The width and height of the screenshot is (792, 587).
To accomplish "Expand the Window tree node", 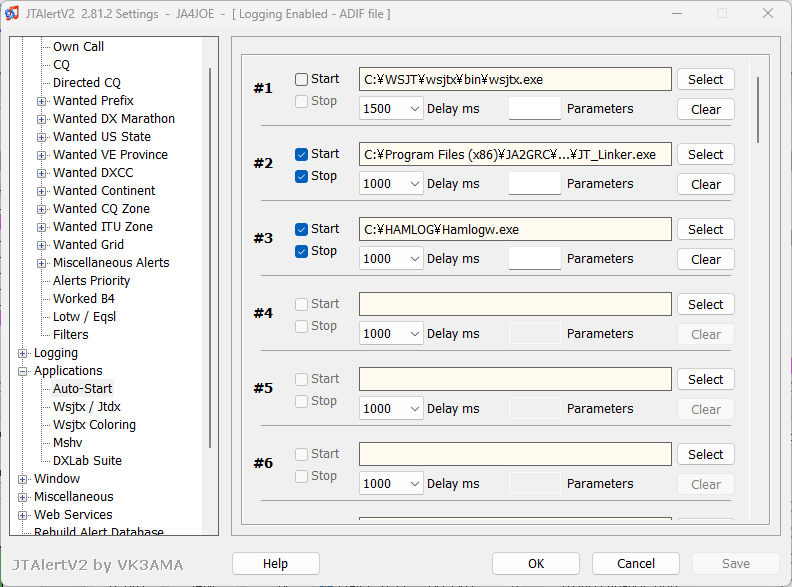I will [22, 479].
